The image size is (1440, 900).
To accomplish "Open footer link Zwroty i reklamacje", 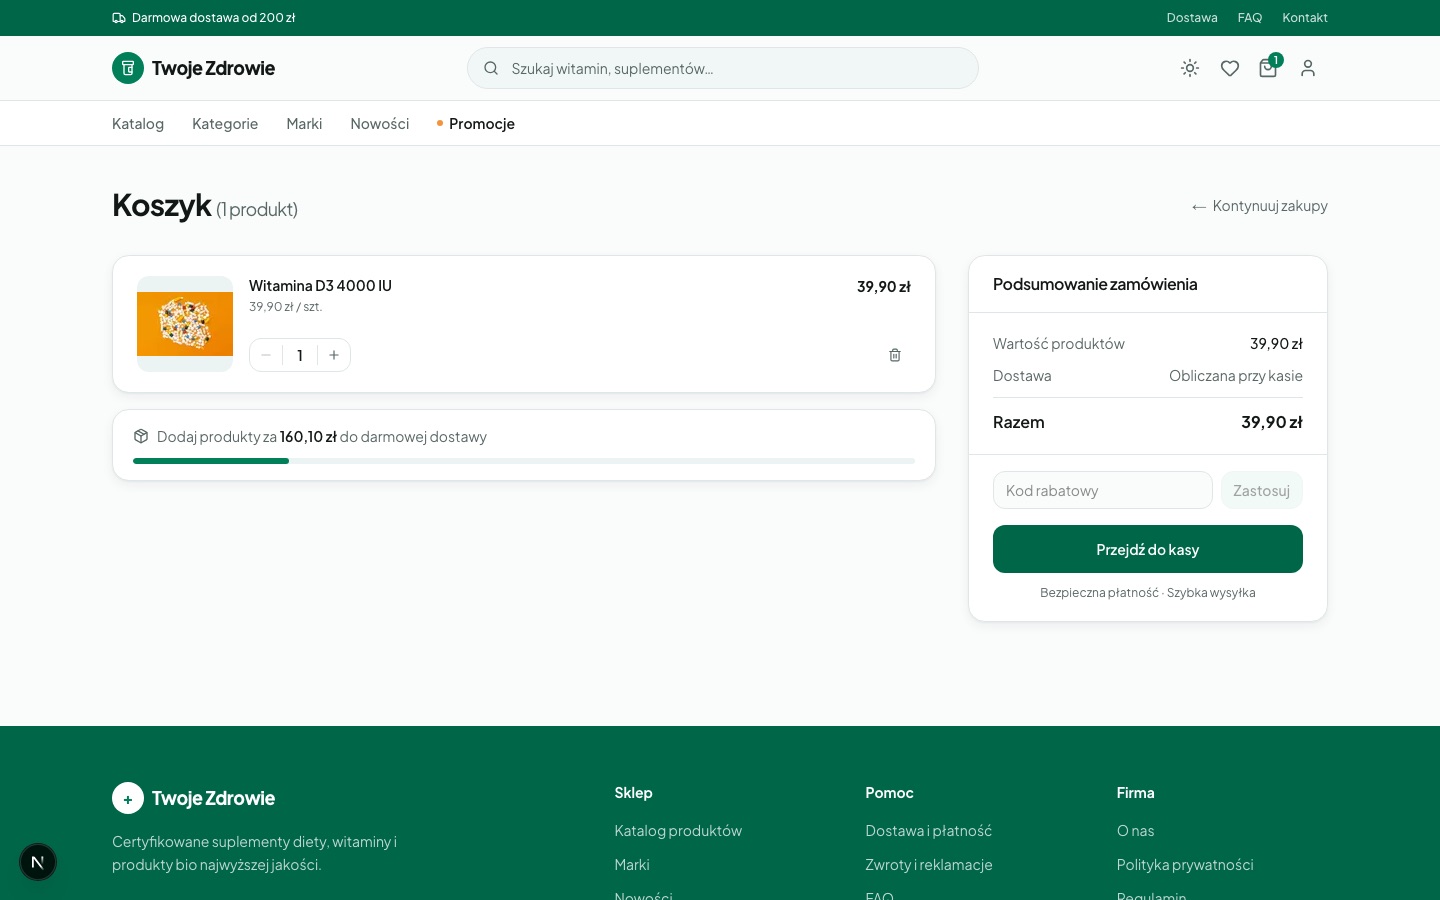I will coord(929,865).
